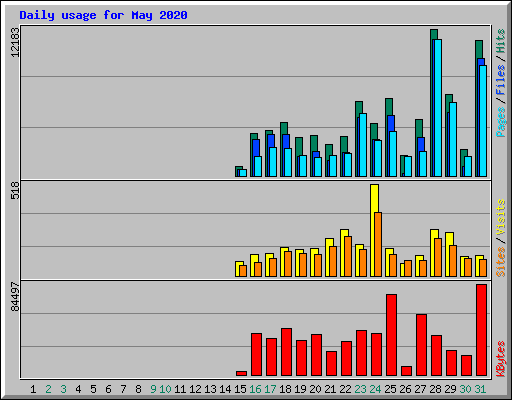
Task: Click day 21 on the date axis
Action: (x=330, y=389)
